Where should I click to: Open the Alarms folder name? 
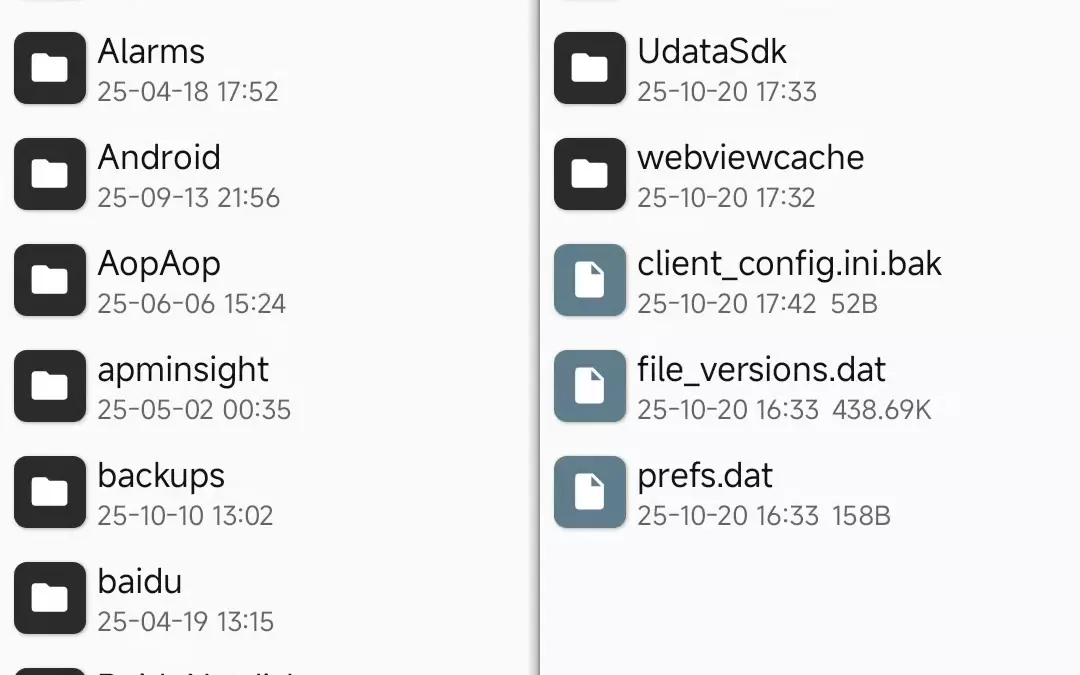151,52
